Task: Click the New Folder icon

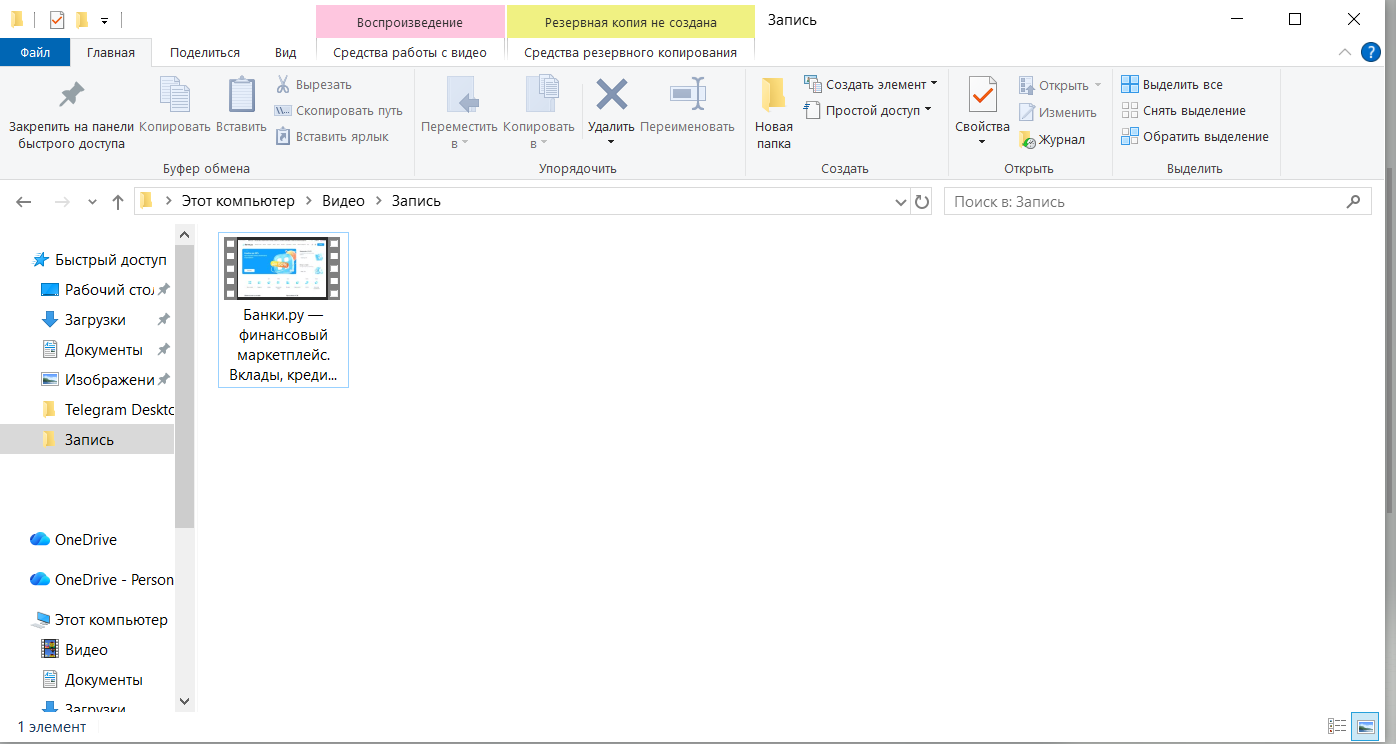Action: pyautogui.click(x=773, y=96)
